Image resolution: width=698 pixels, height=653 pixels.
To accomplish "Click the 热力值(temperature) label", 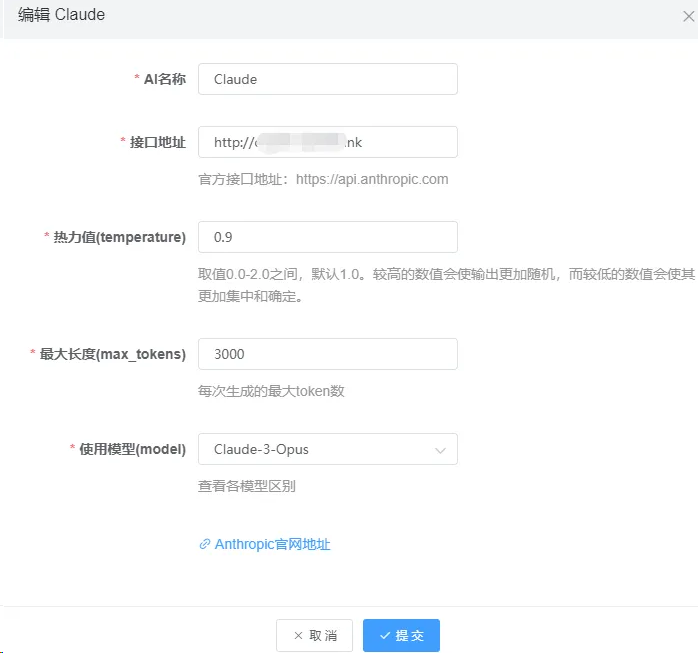I will click(119, 237).
